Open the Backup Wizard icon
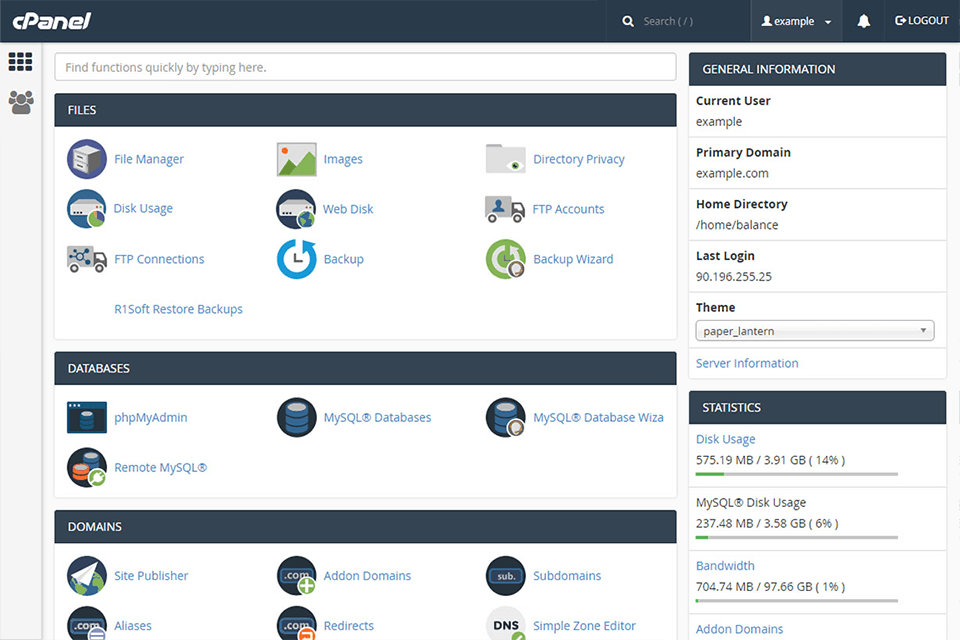The width and height of the screenshot is (960, 640). coord(505,259)
